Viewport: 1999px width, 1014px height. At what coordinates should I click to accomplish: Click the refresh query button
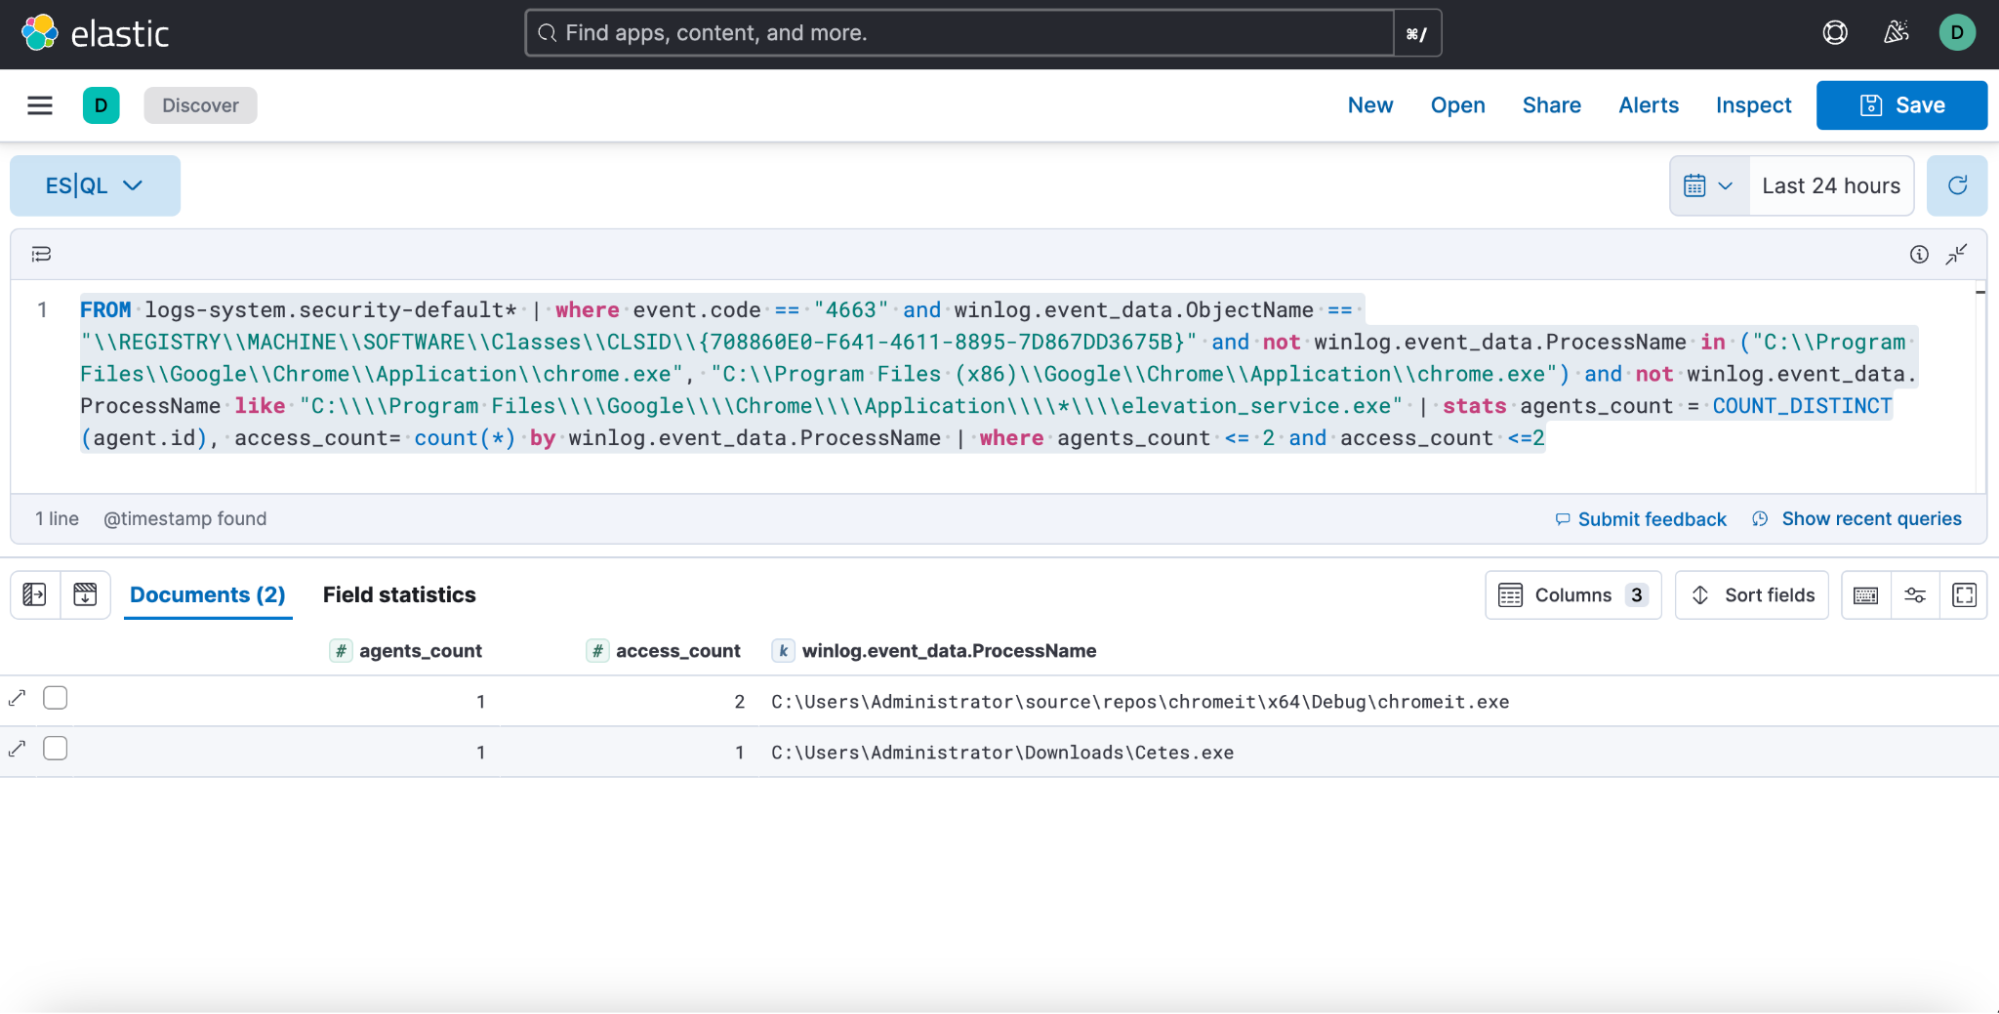[x=1956, y=185]
